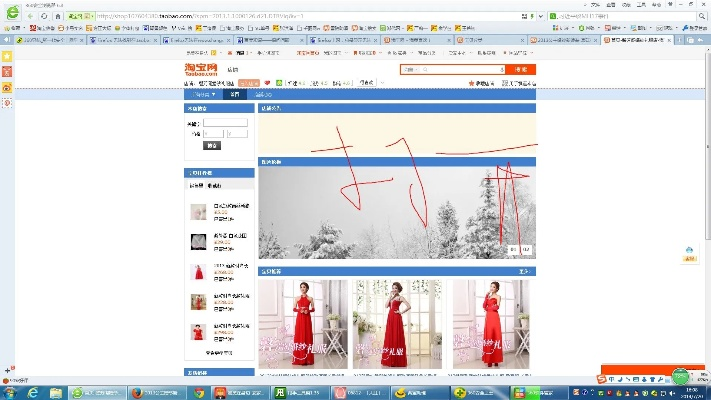This screenshot has width=711, height=400.
Task: Select the home tab in shop navigation bar
Action: 235,94
